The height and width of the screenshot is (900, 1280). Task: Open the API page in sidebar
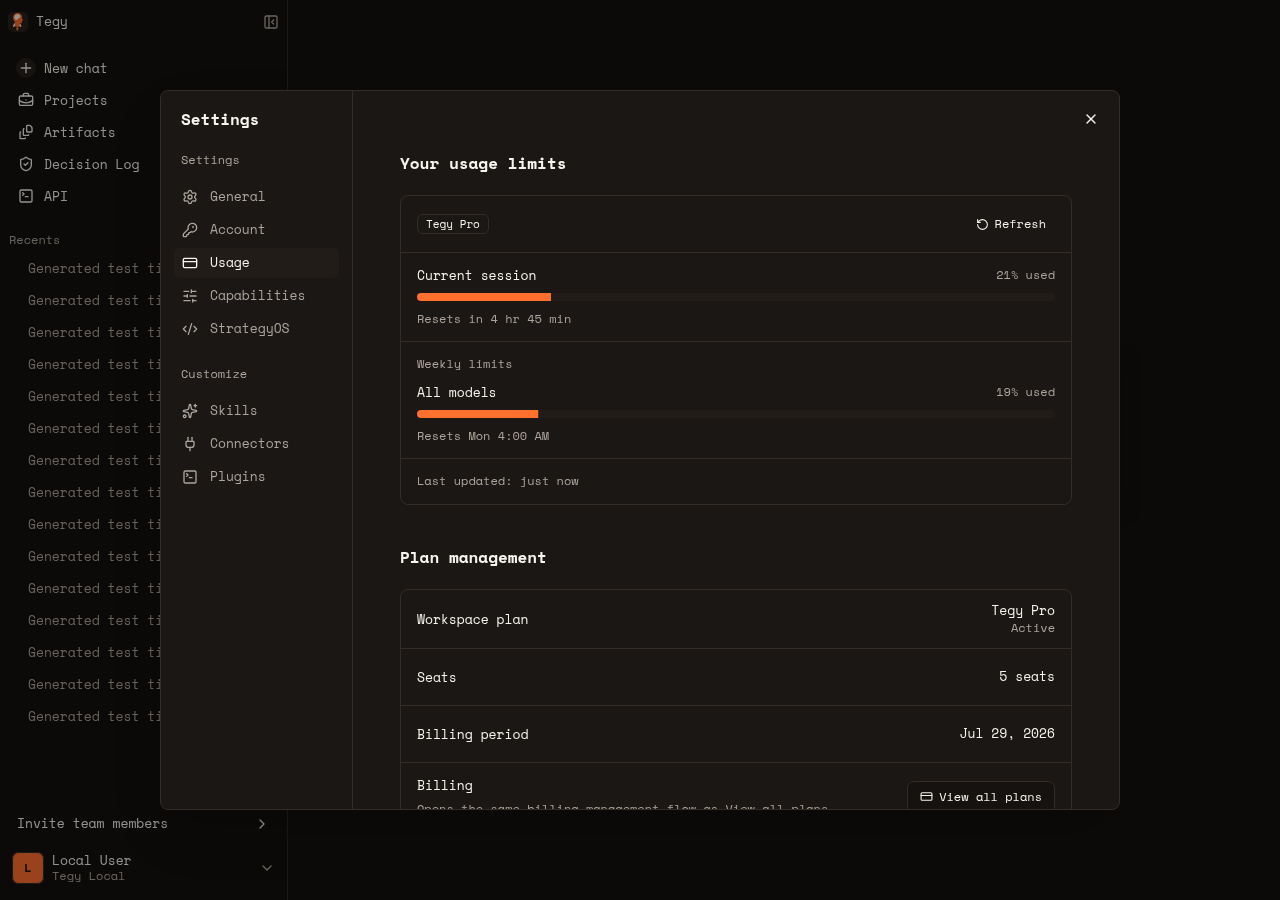point(56,196)
